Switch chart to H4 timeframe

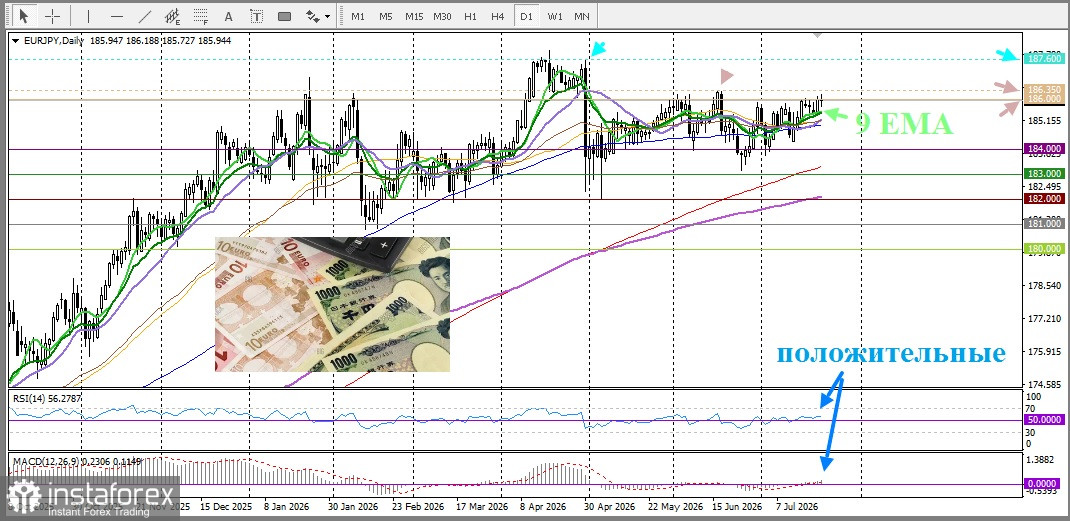[497, 16]
